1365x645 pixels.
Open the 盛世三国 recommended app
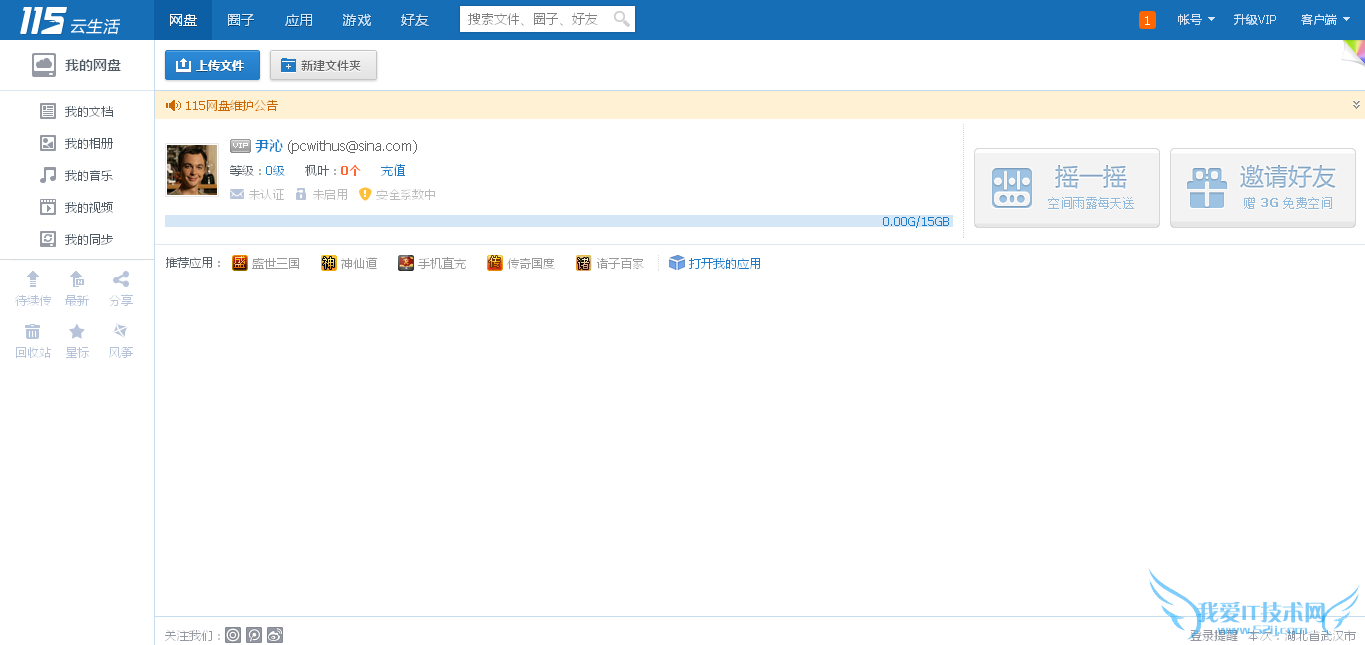[266, 264]
